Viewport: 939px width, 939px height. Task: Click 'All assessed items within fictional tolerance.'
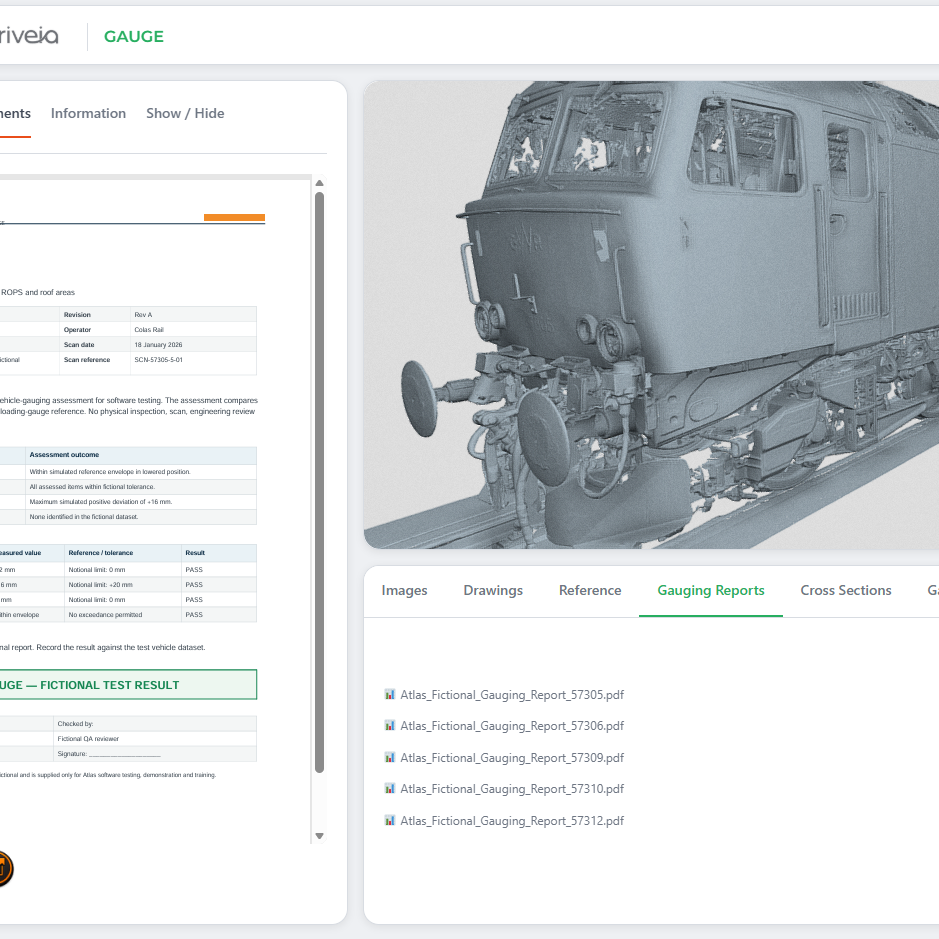click(92, 487)
